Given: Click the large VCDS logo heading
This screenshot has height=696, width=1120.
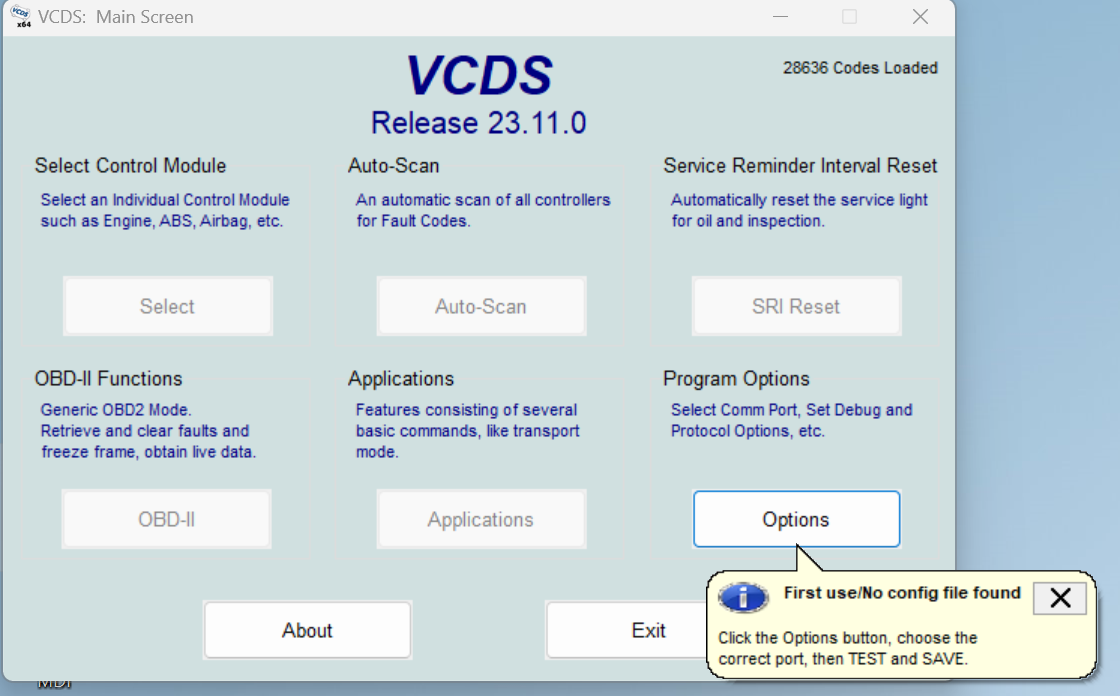Looking at the screenshot, I should [x=479, y=76].
